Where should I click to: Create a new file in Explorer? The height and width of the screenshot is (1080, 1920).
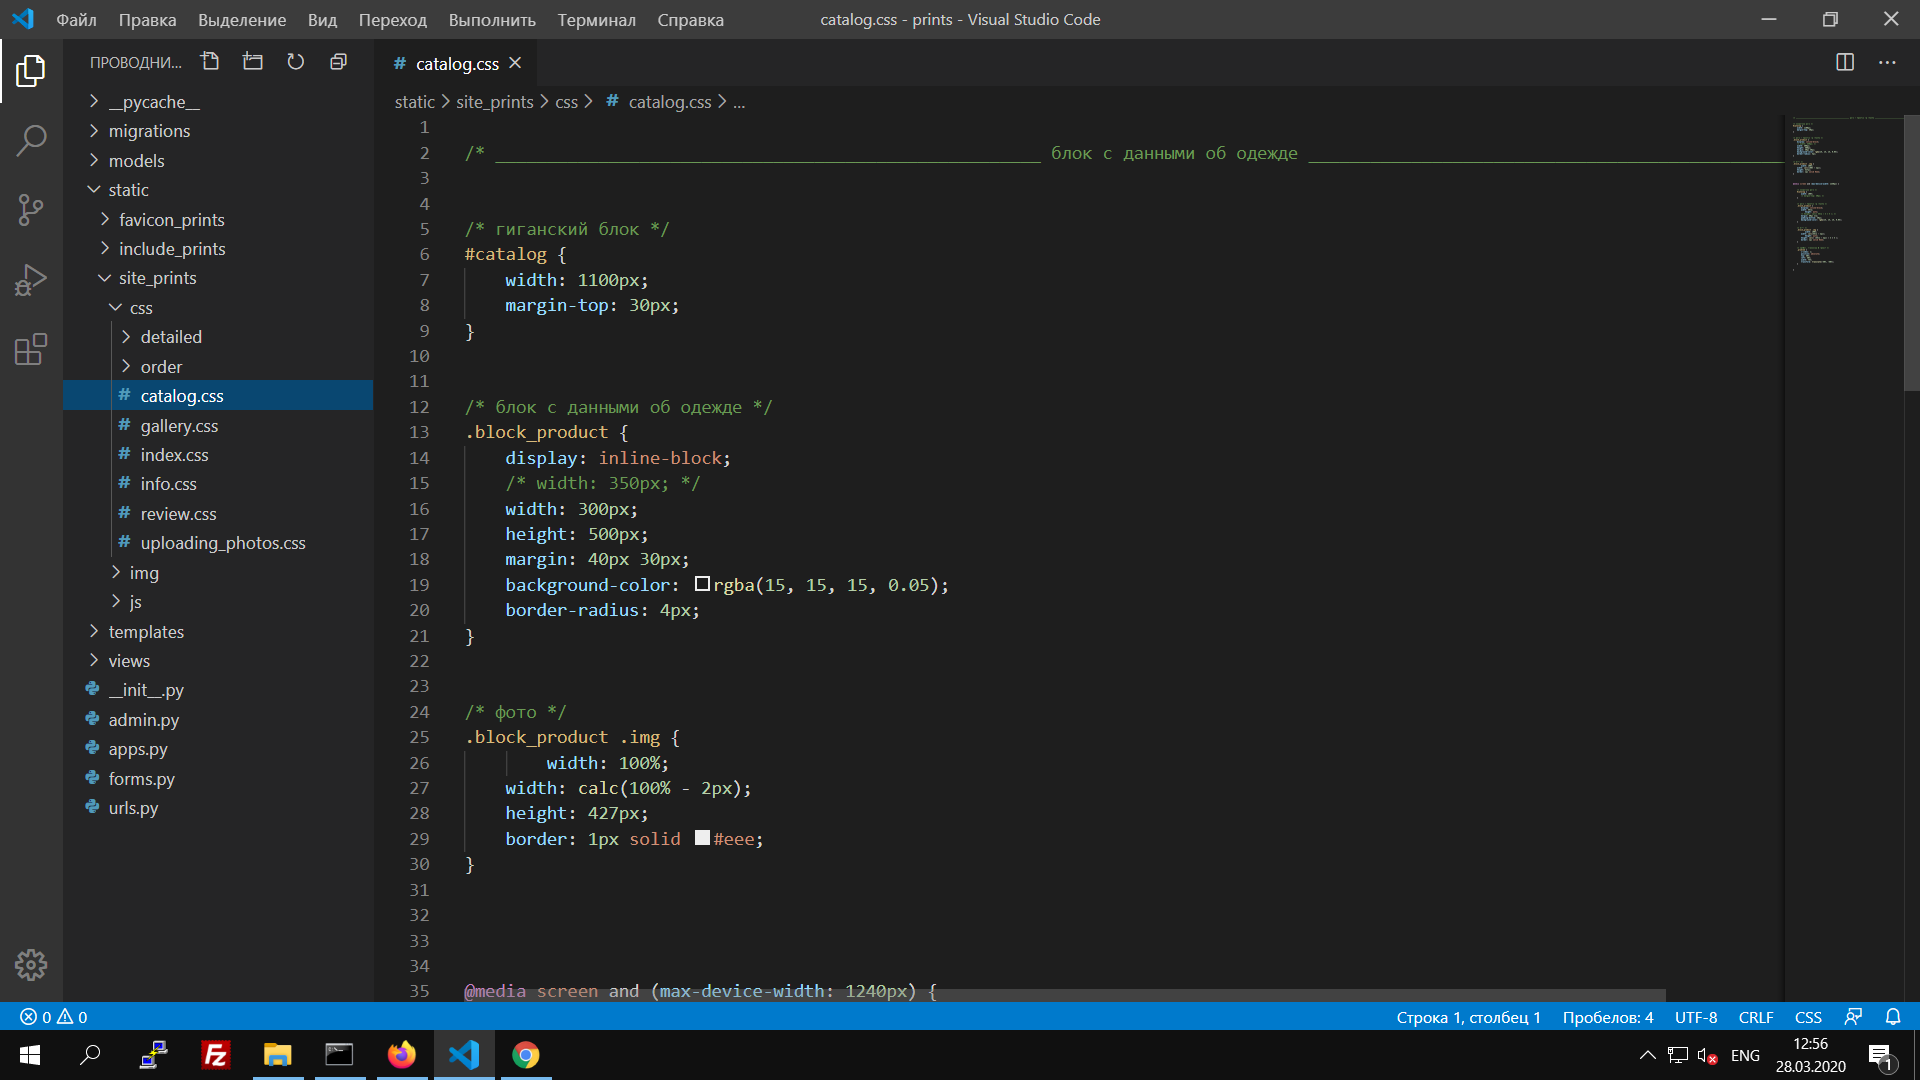coord(210,62)
